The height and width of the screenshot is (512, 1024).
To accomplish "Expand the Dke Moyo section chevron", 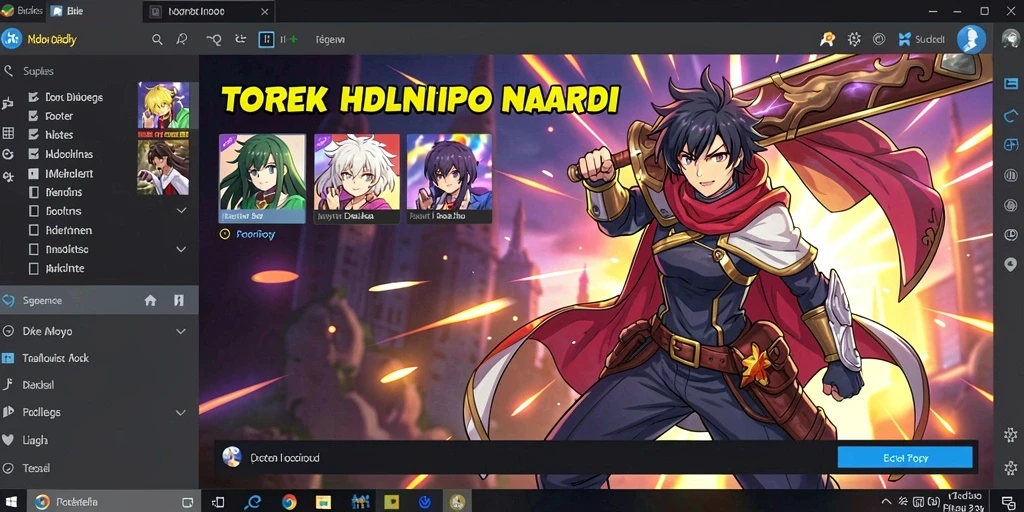I will coord(182,332).
